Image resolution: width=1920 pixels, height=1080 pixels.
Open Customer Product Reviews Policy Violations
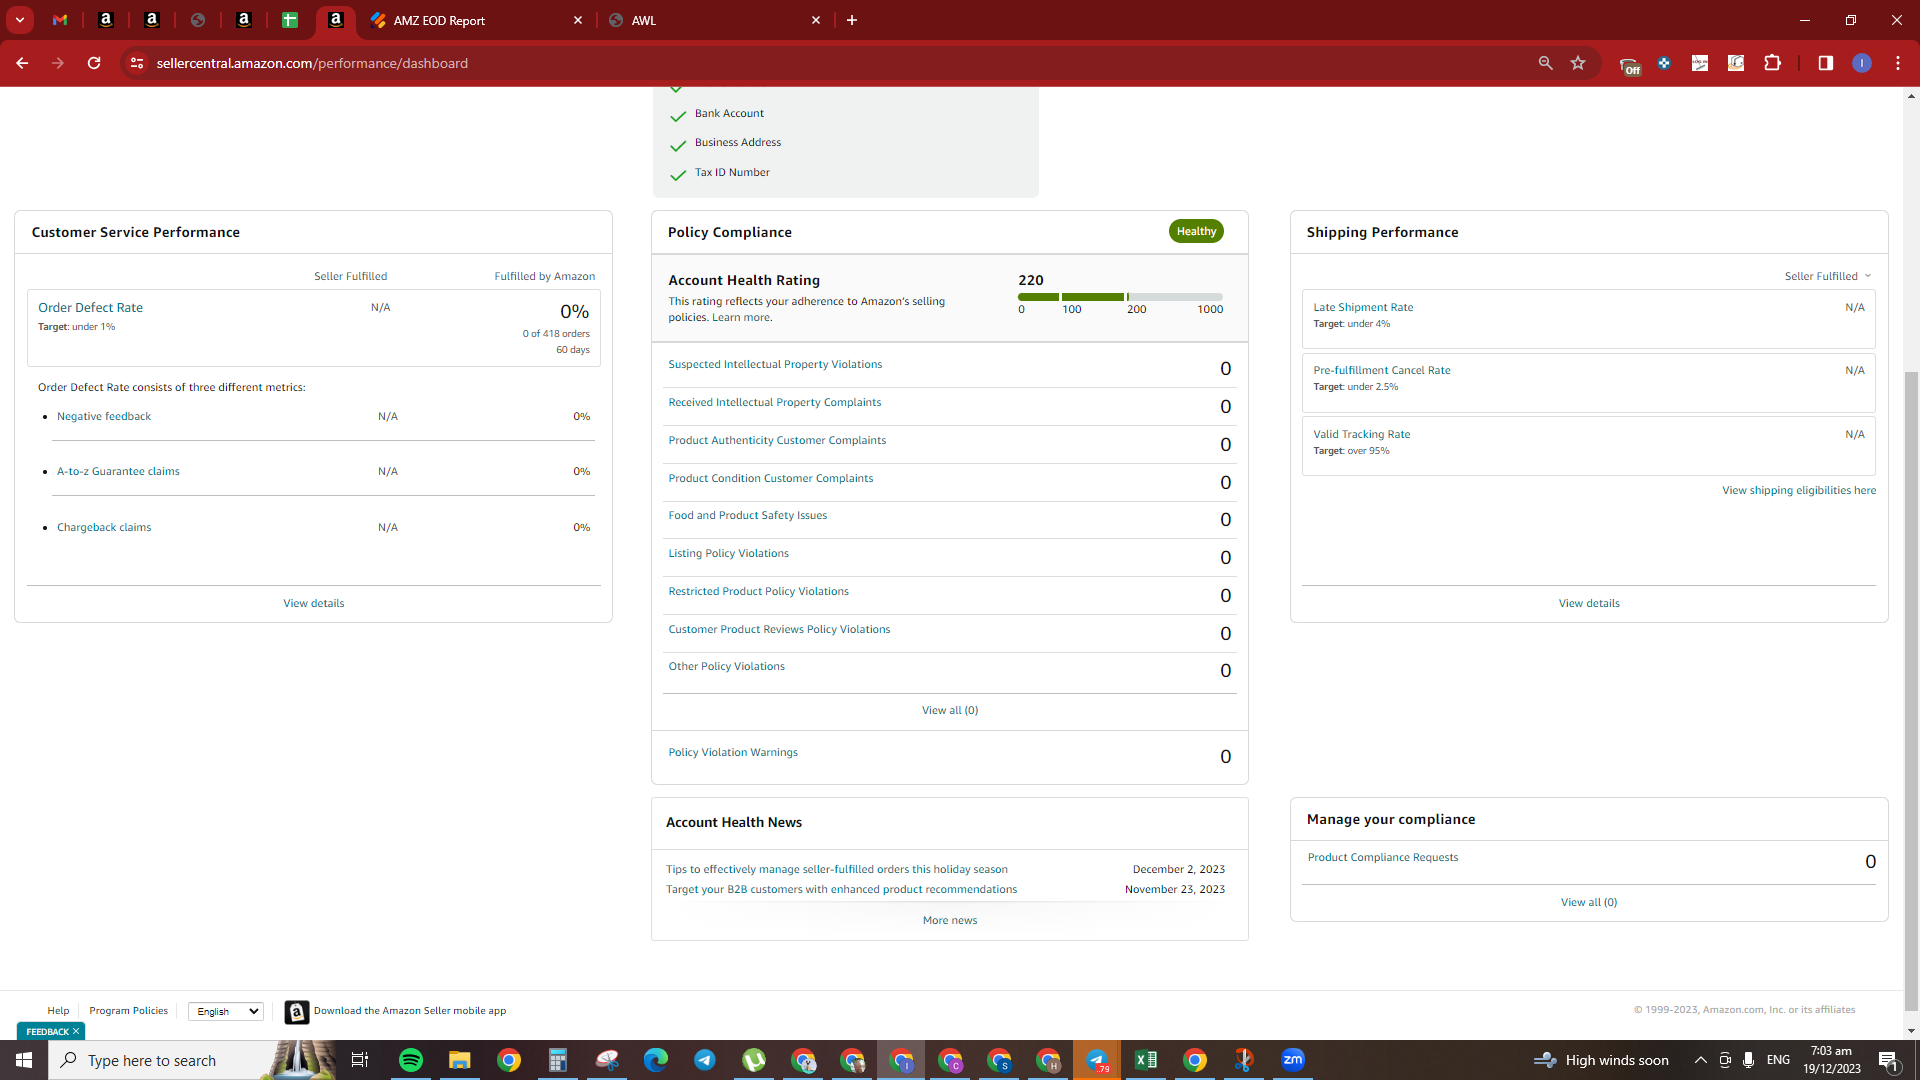pos(779,629)
